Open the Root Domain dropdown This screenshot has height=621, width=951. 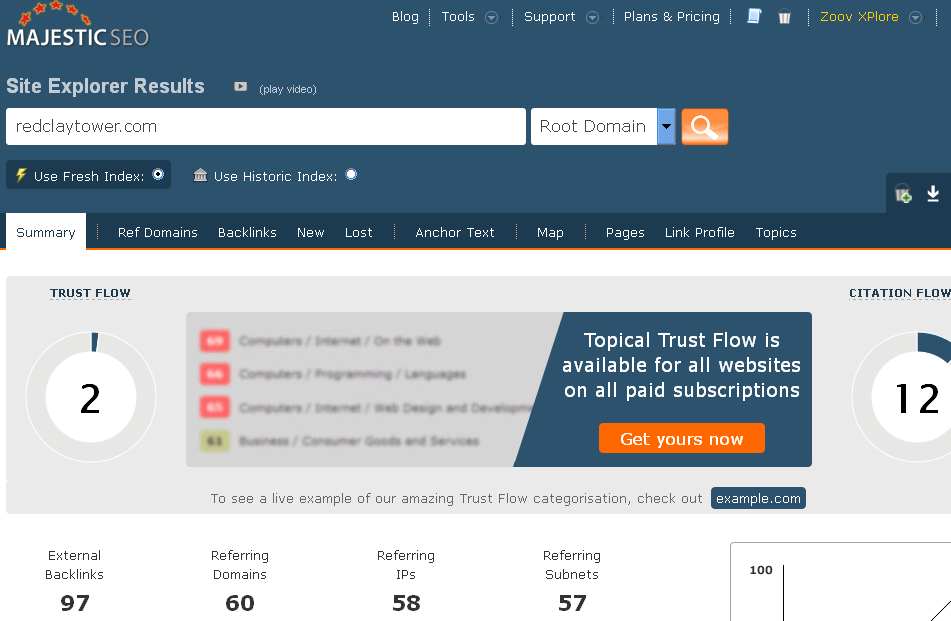[603, 127]
